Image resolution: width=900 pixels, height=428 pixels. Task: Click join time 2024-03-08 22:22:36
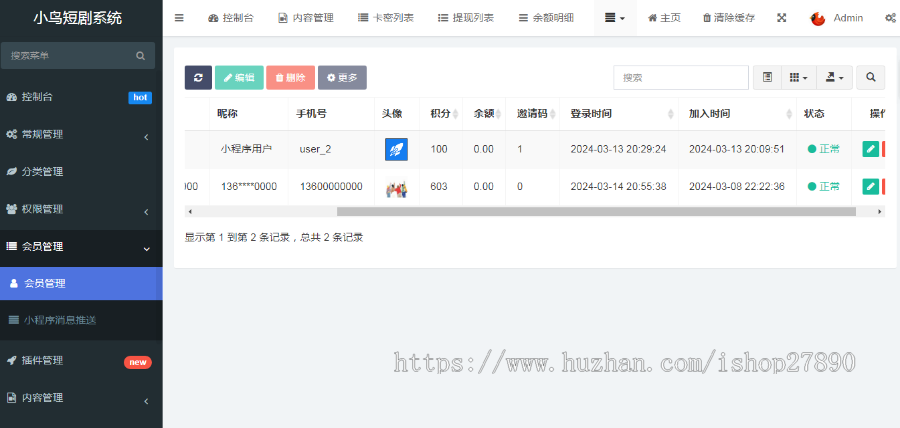coord(736,186)
